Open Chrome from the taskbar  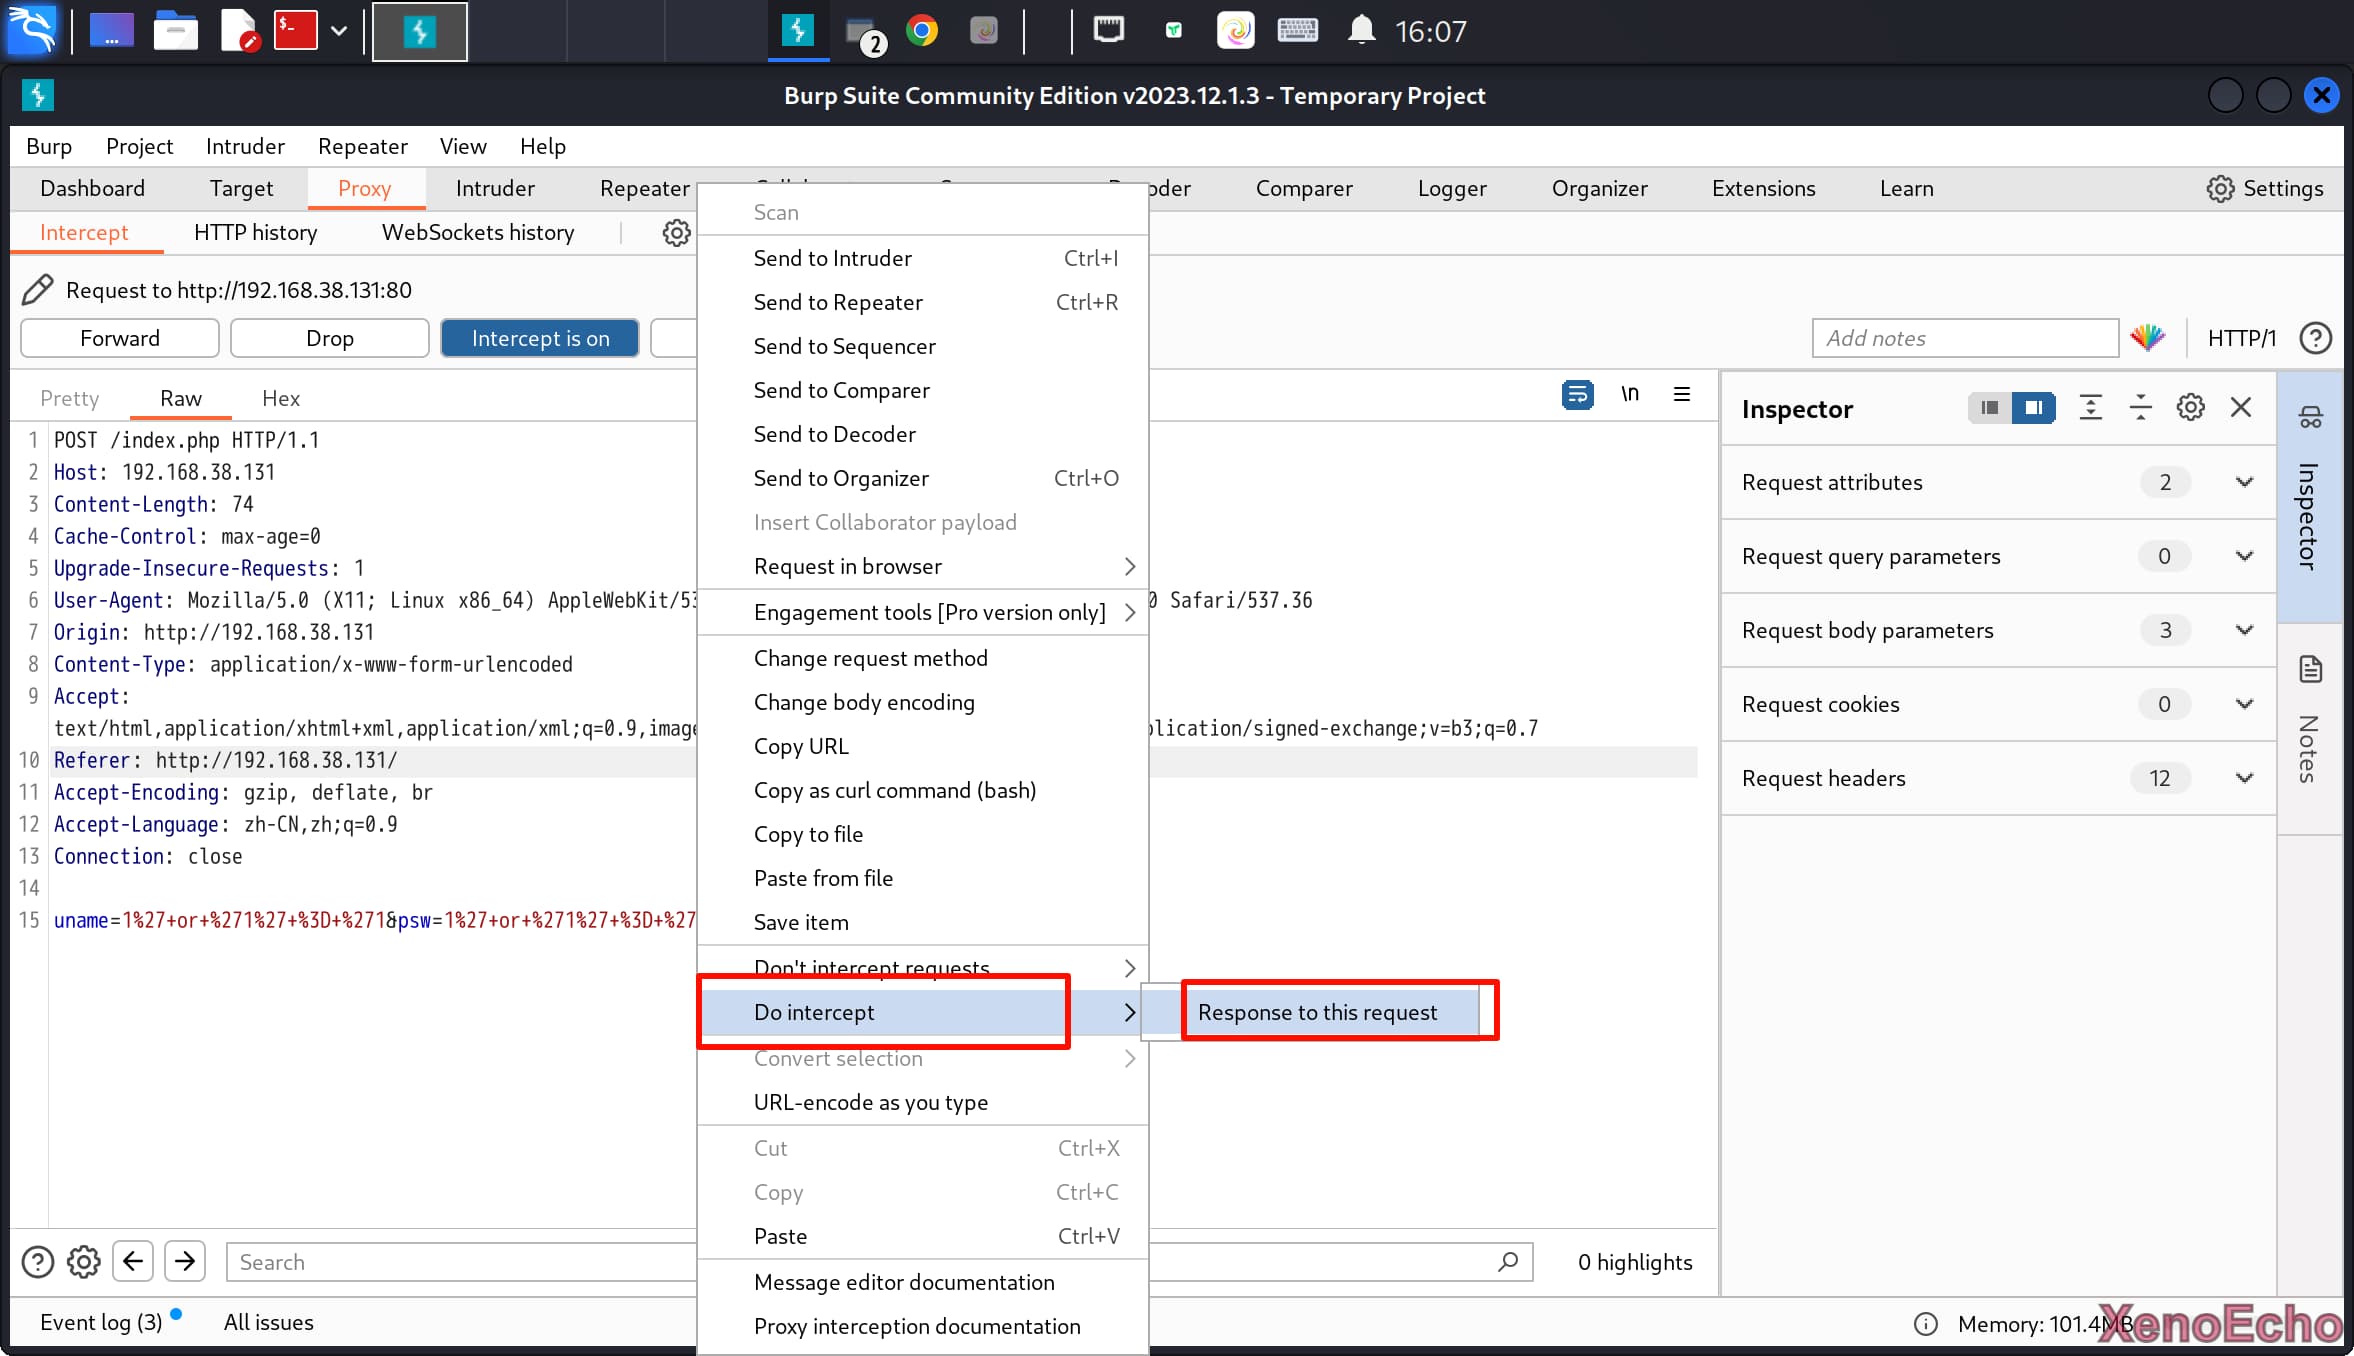point(922,31)
